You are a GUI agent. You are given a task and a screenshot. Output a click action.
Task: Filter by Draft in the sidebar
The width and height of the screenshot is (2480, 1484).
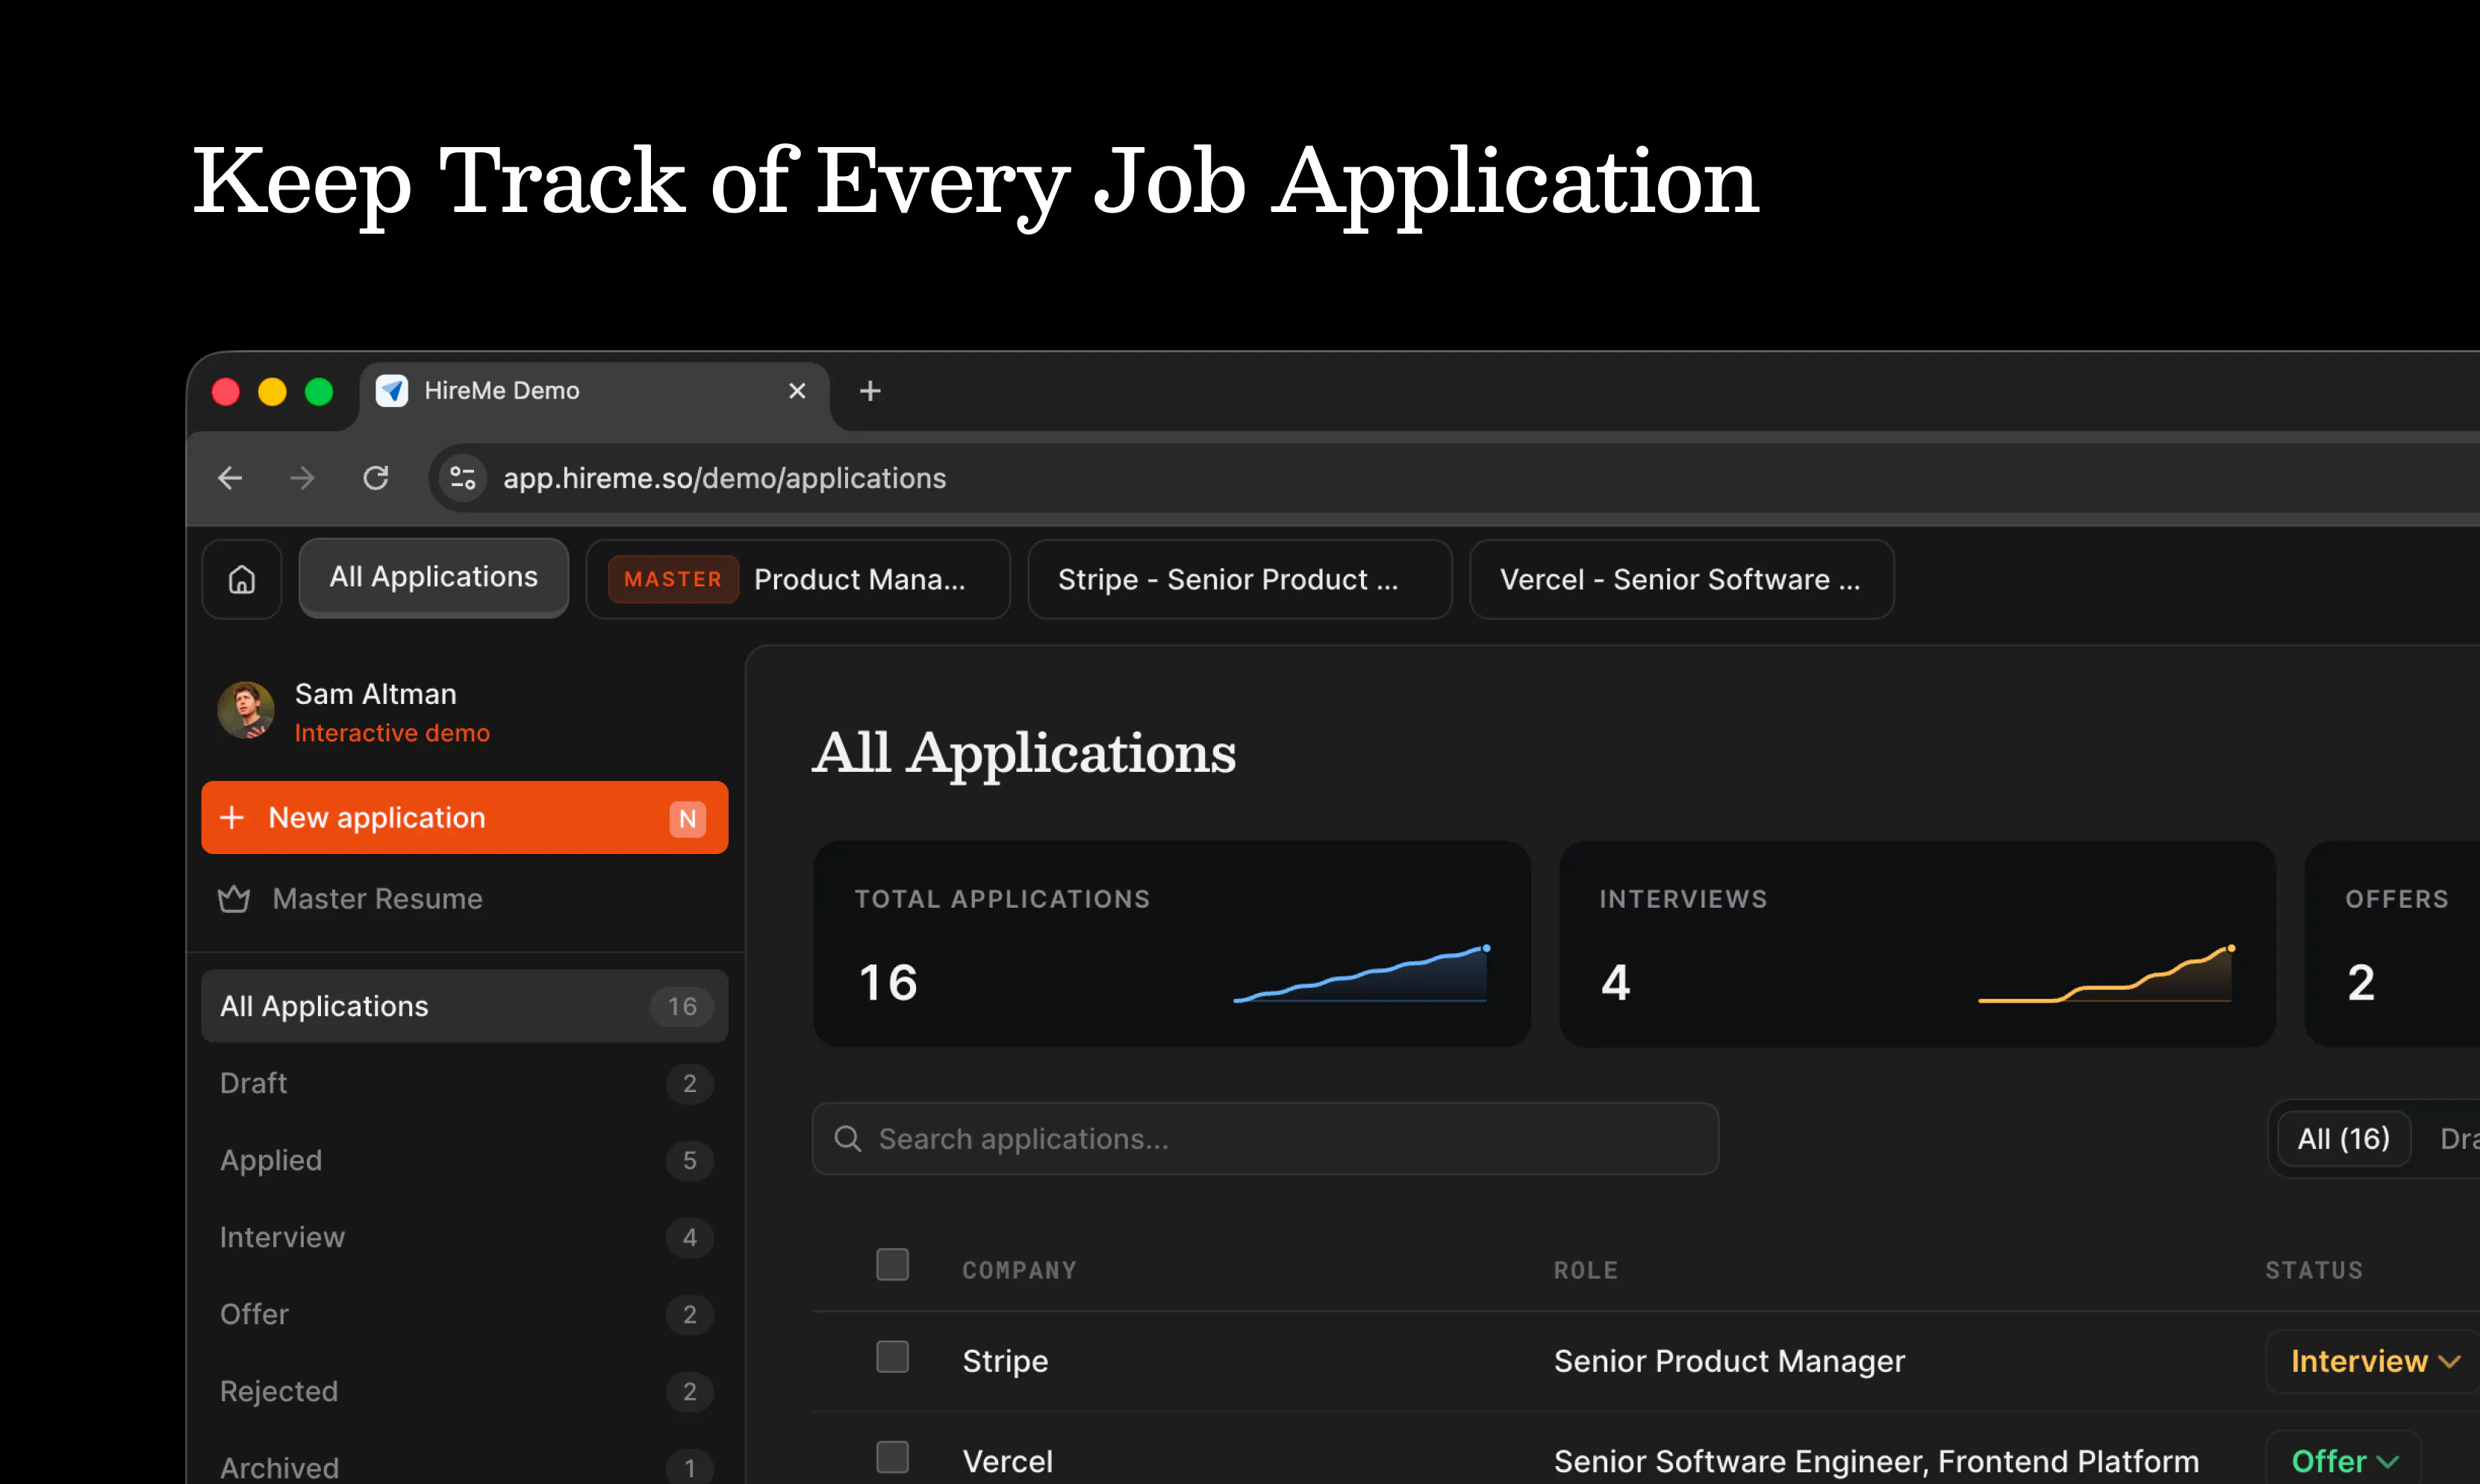click(x=465, y=1083)
